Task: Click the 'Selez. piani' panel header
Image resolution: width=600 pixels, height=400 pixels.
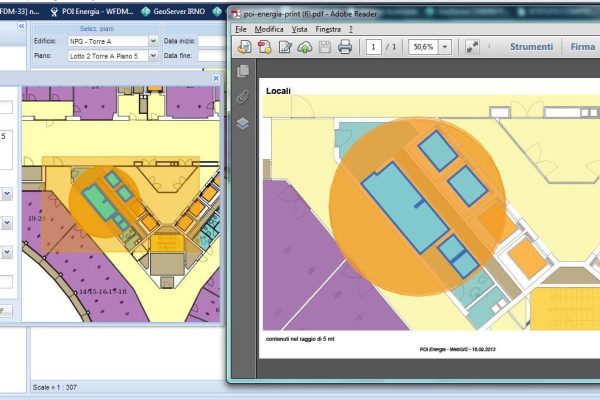Action: (96, 29)
